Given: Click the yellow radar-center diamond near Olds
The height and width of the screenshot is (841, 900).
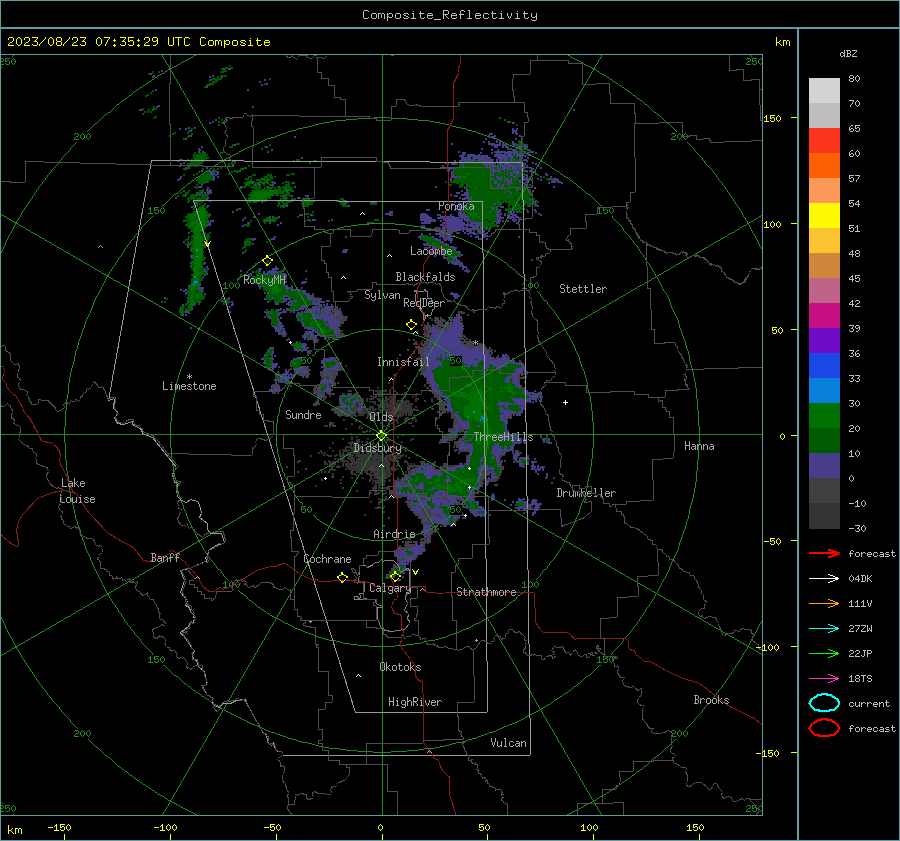Looking at the screenshot, I should (x=381, y=436).
